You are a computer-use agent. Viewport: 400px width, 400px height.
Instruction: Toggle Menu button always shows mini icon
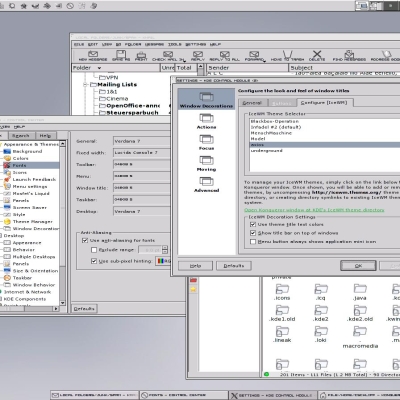click(253, 242)
